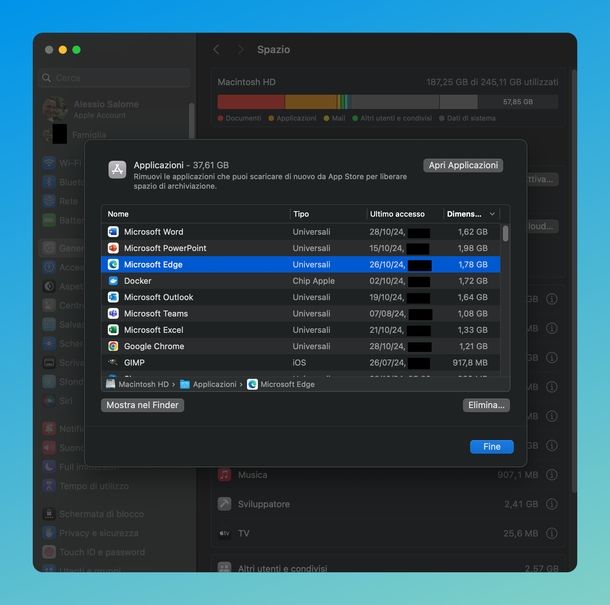Select Applicazioni in the path bar
The height and width of the screenshot is (605, 610).
click(214, 384)
